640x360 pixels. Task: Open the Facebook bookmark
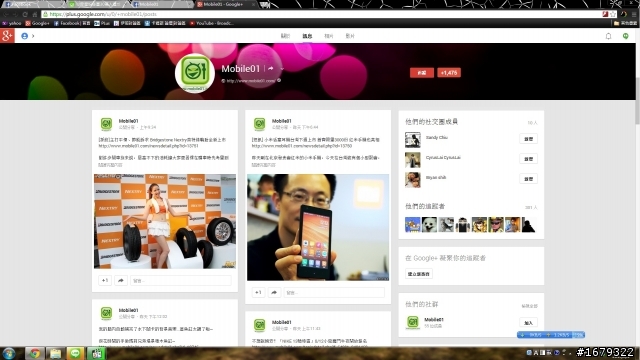pyautogui.click(x=72, y=23)
